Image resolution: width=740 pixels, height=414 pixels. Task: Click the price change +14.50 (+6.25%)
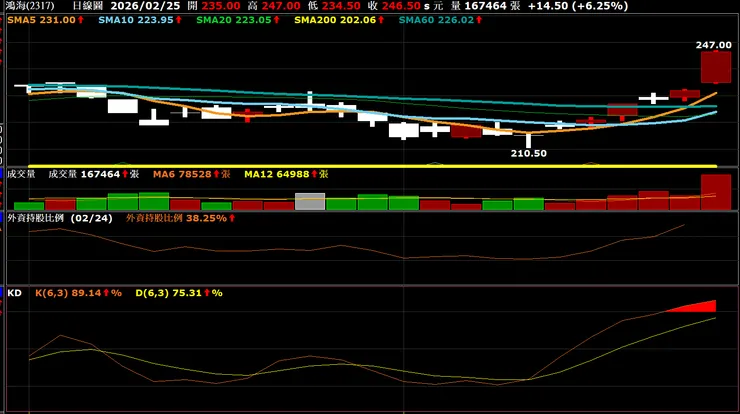tap(578, 6)
